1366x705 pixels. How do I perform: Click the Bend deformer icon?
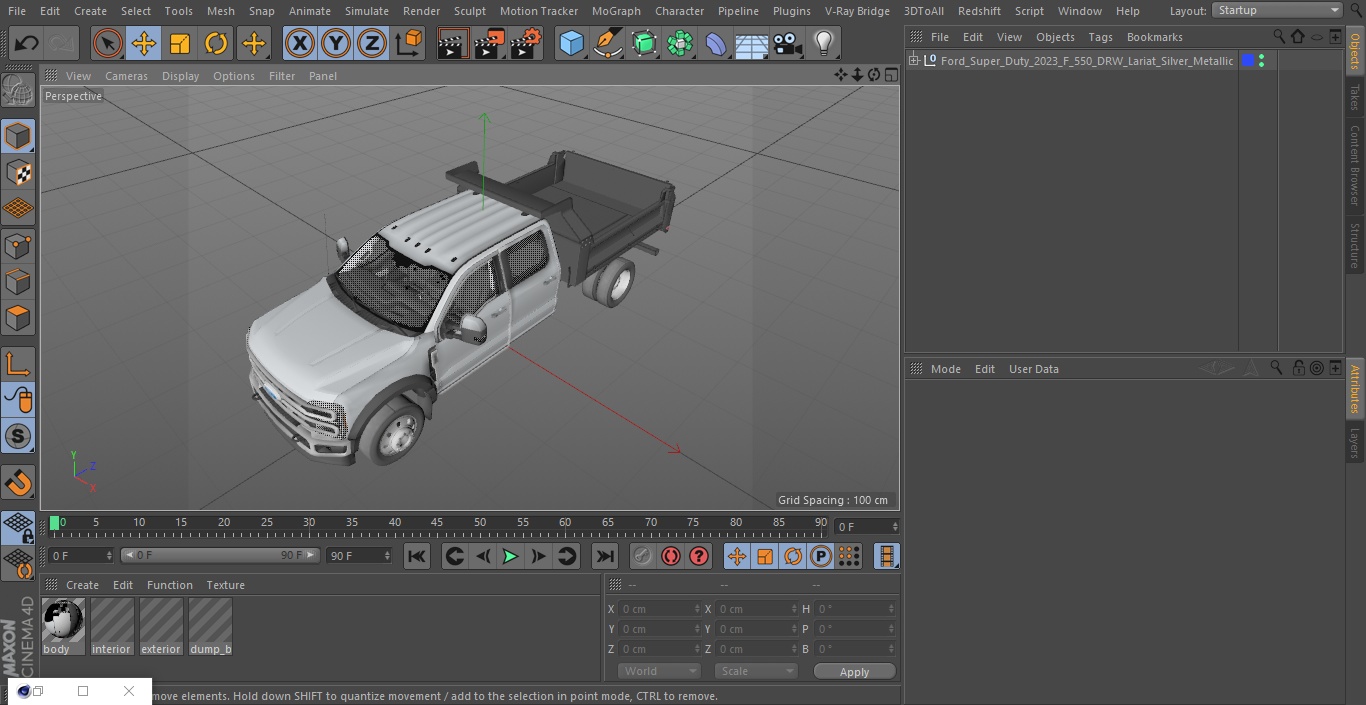pos(716,43)
